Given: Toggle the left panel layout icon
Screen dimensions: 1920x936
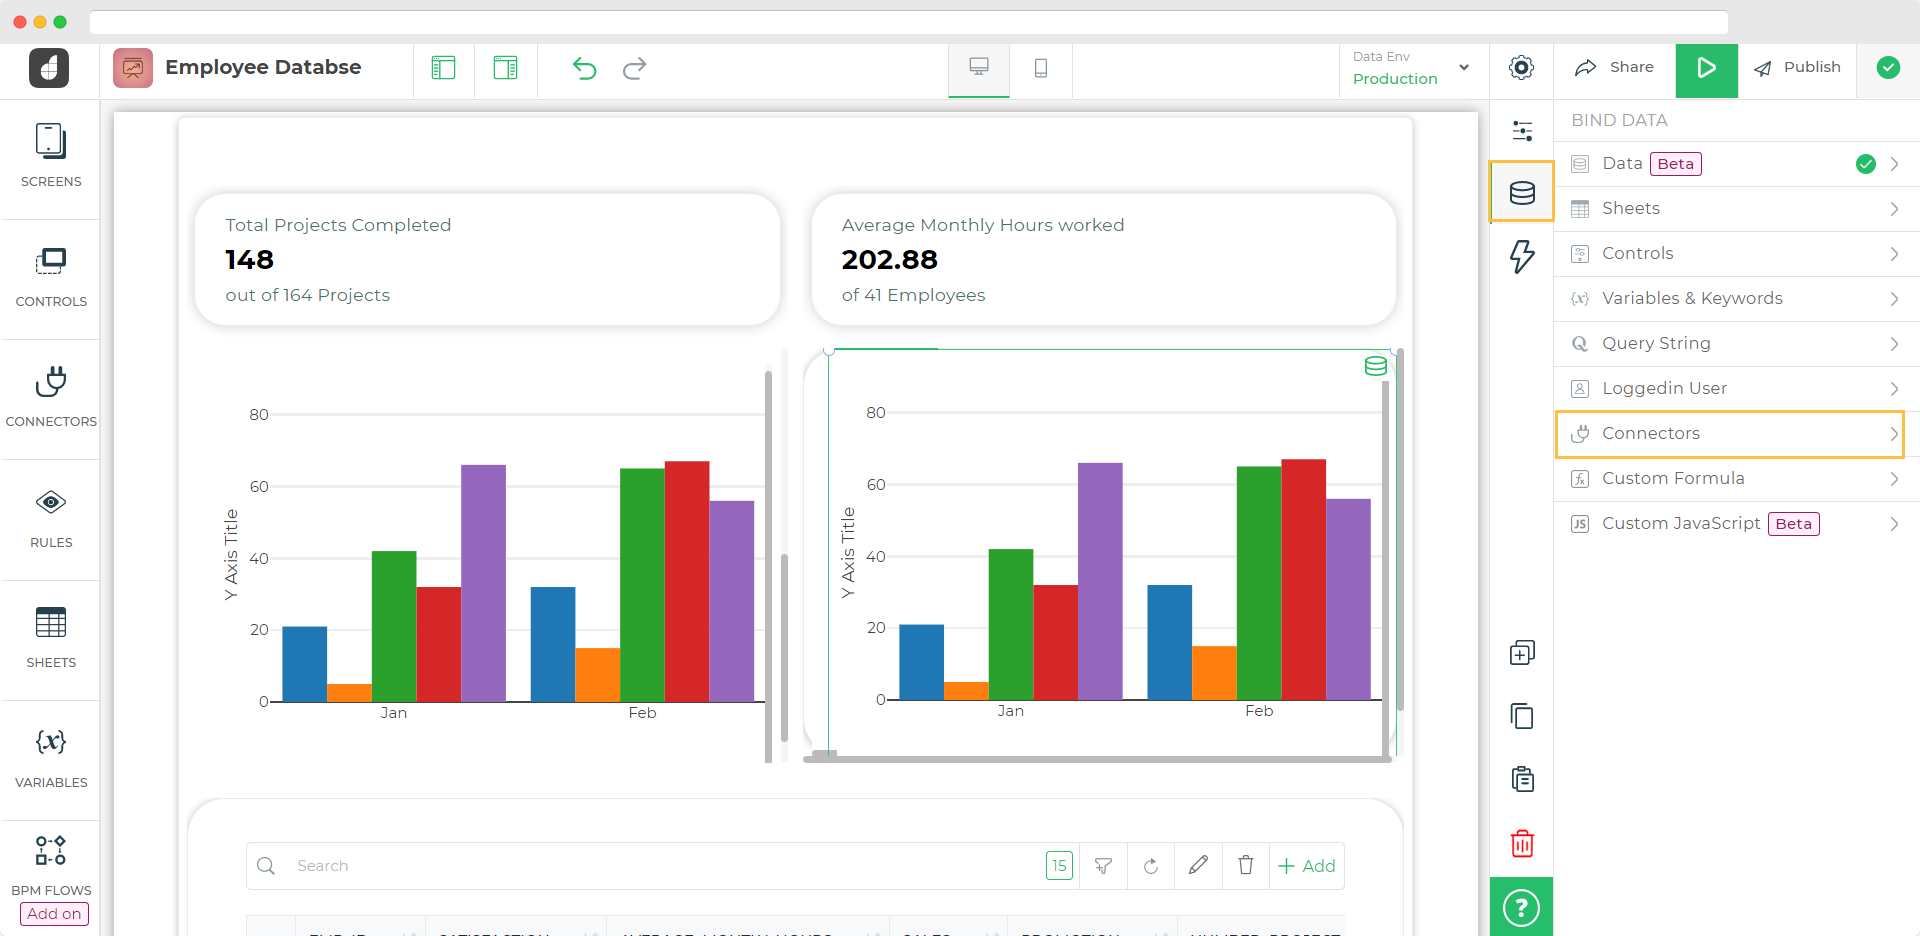Looking at the screenshot, I should [x=443, y=68].
